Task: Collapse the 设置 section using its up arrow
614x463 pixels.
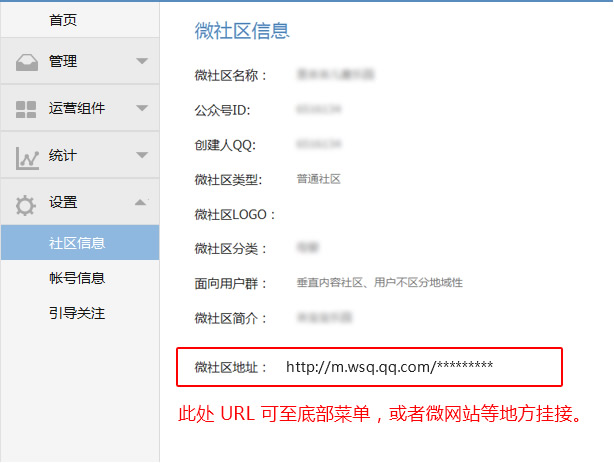Action: click(141, 202)
